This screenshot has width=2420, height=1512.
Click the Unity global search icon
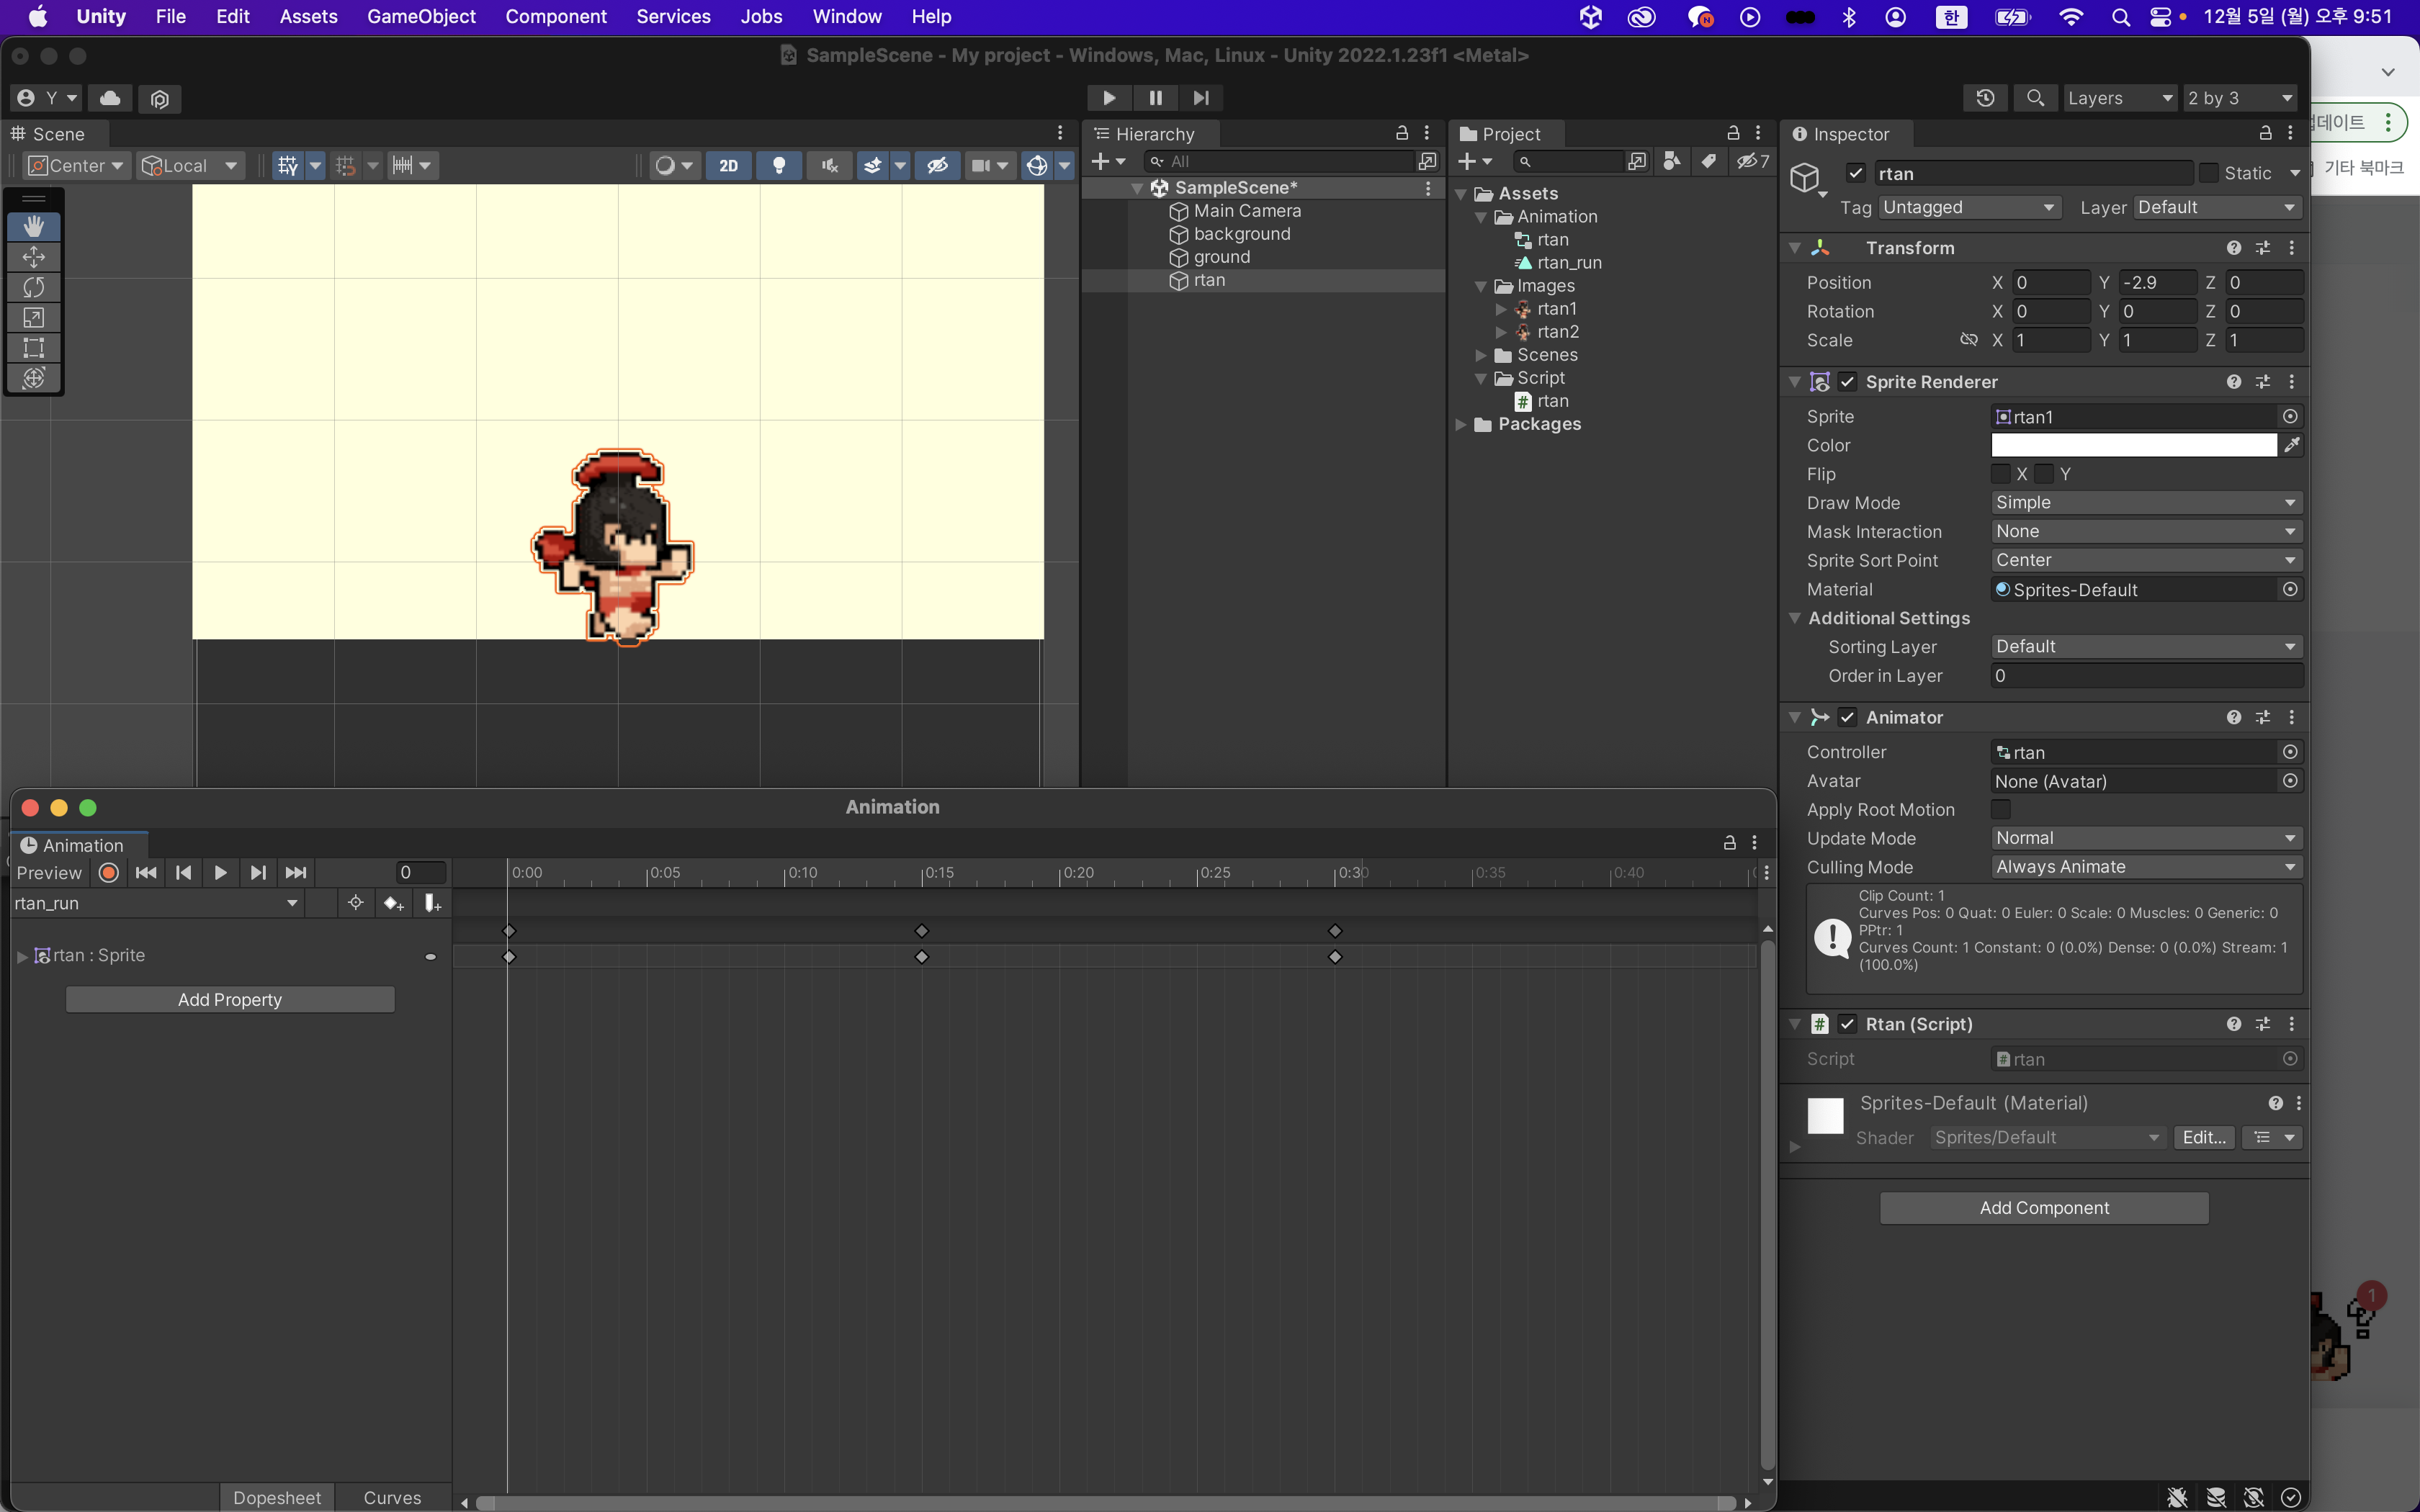click(x=2035, y=98)
